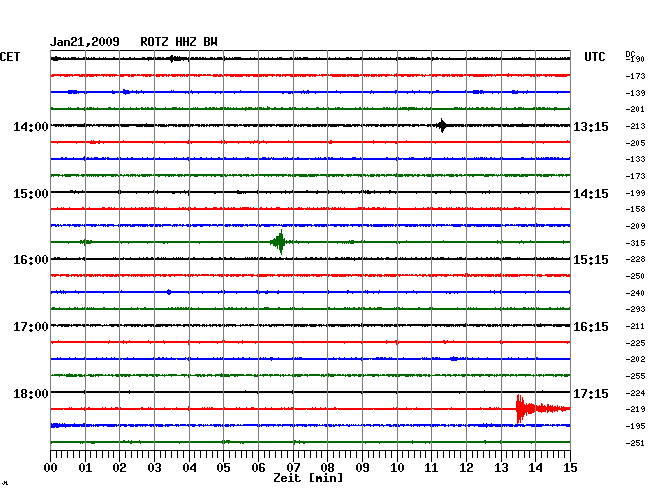The width and height of the screenshot is (650, 494).
Task: Click minute tick label 09
Action: click(362, 467)
